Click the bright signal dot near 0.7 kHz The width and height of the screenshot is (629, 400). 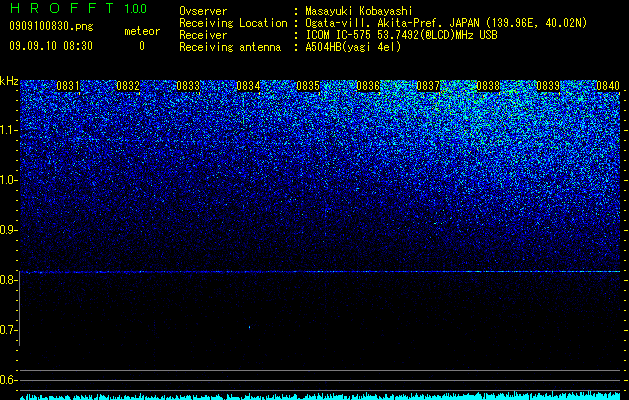(x=250, y=327)
